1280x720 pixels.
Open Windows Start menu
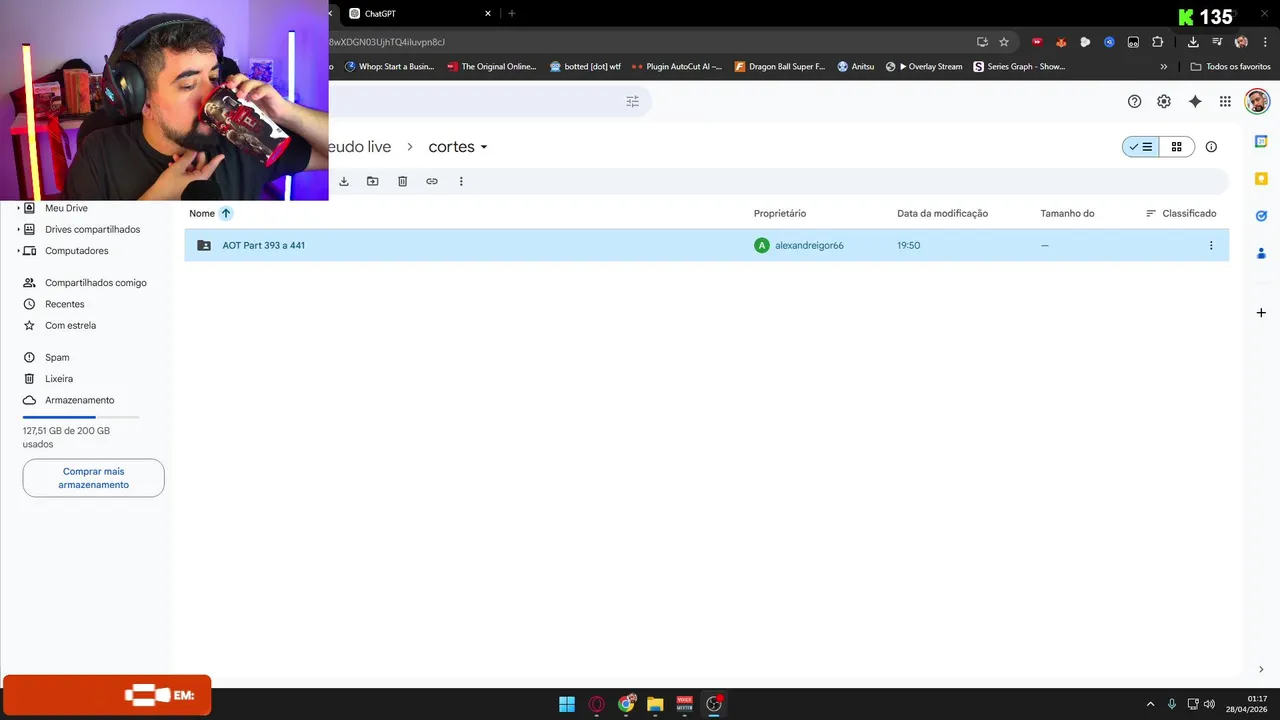click(x=567, y=704)
